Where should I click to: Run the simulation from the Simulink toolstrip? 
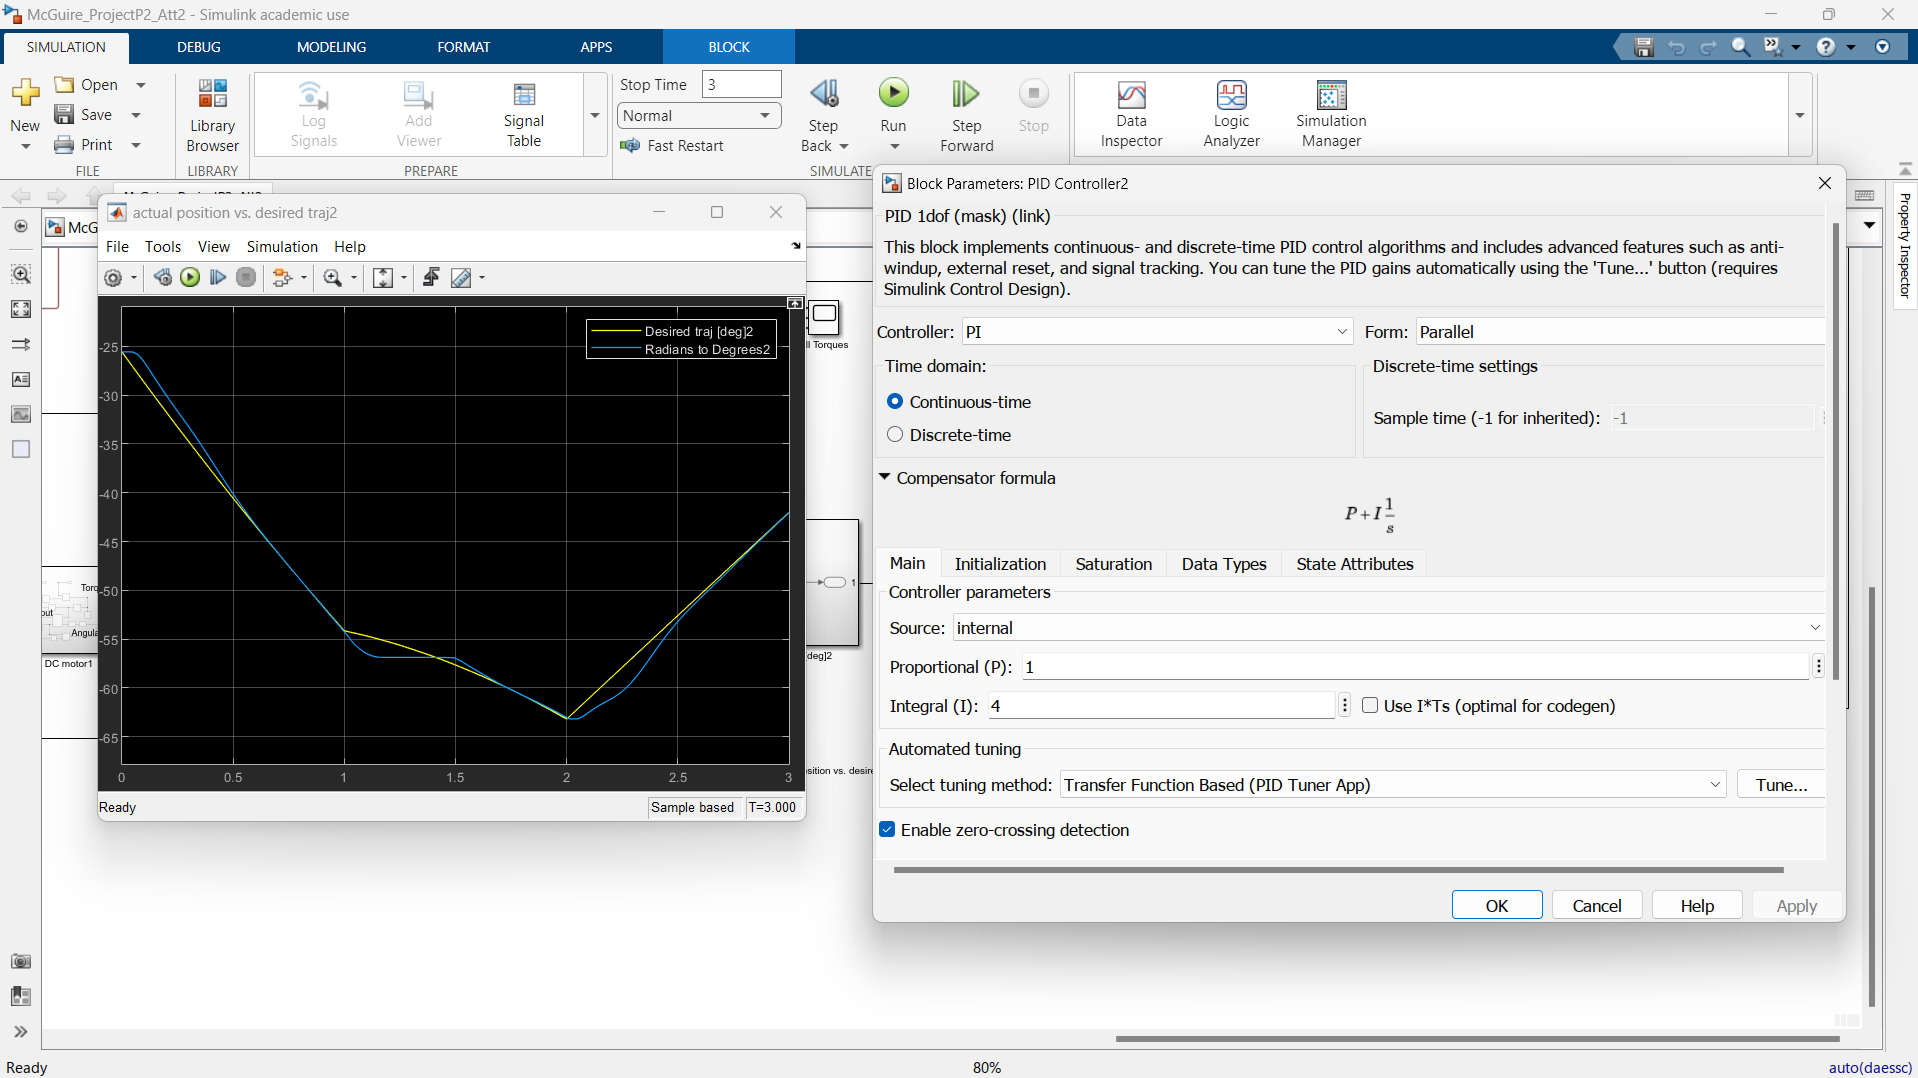coord(893,94)
